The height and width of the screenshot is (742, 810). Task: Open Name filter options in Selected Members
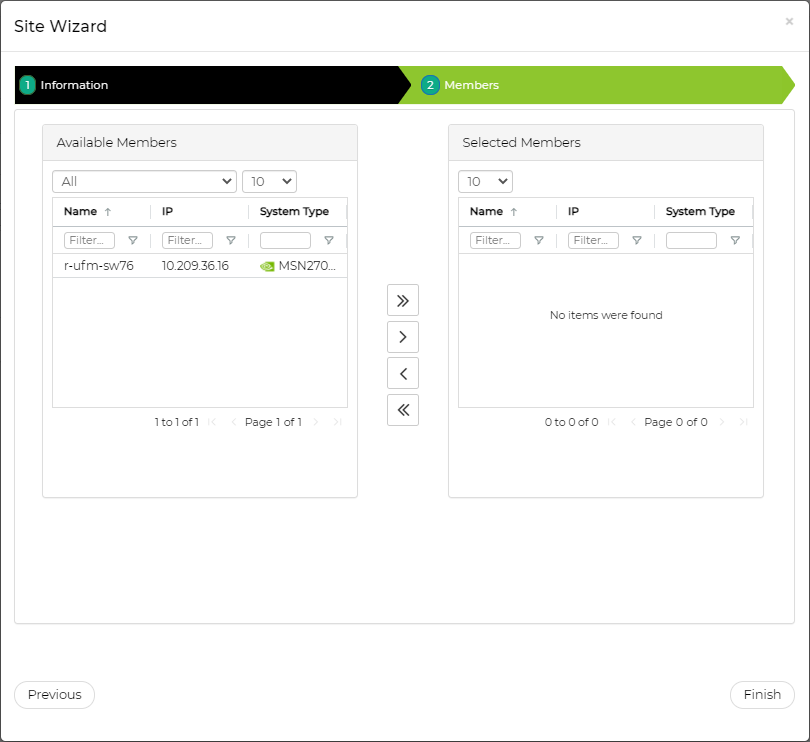click(x=539, y=241)
